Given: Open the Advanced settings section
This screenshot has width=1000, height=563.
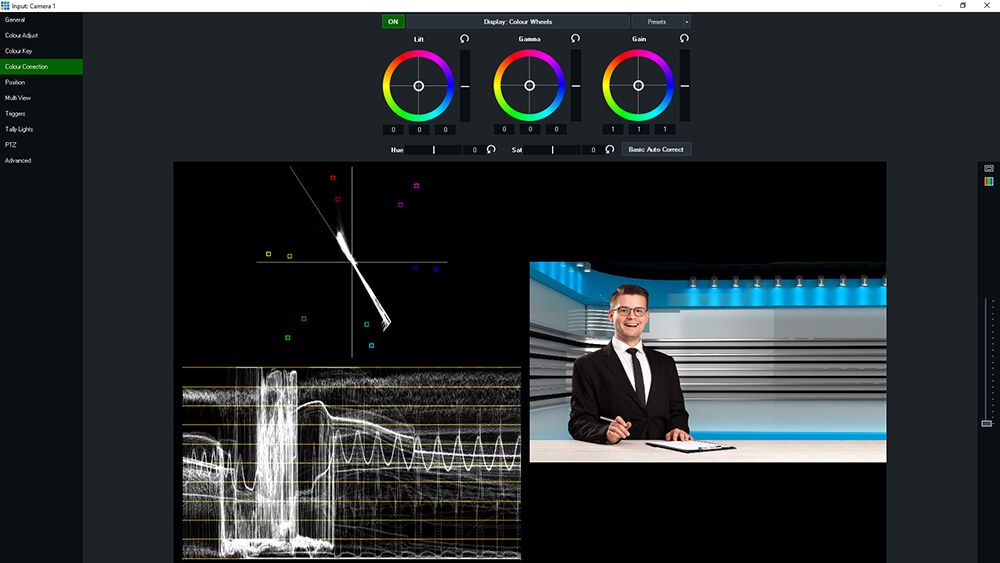Looking at the screenshot, I should coord(18,160).
